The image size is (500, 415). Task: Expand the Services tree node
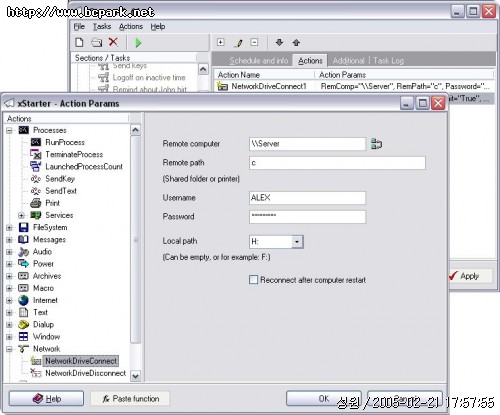click(22, 215)
